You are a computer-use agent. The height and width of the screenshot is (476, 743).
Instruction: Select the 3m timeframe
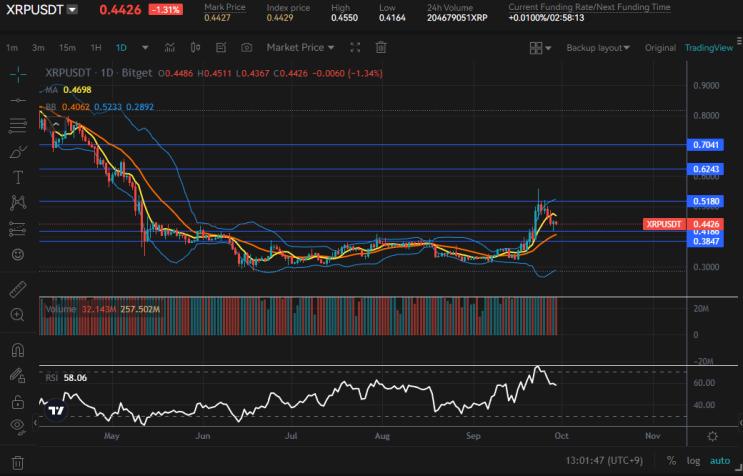pyautogui.click(x=38, y=48)
